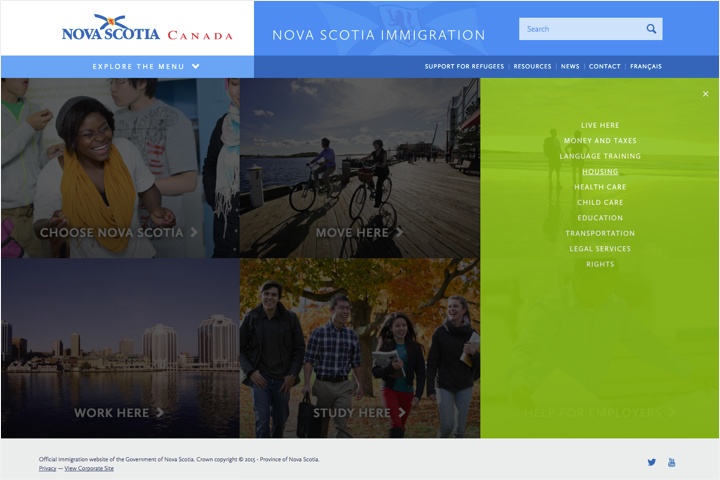The image size is (720, 480).
Task: Click the Nova Scotia Immigration title
Action: (379, 35)
